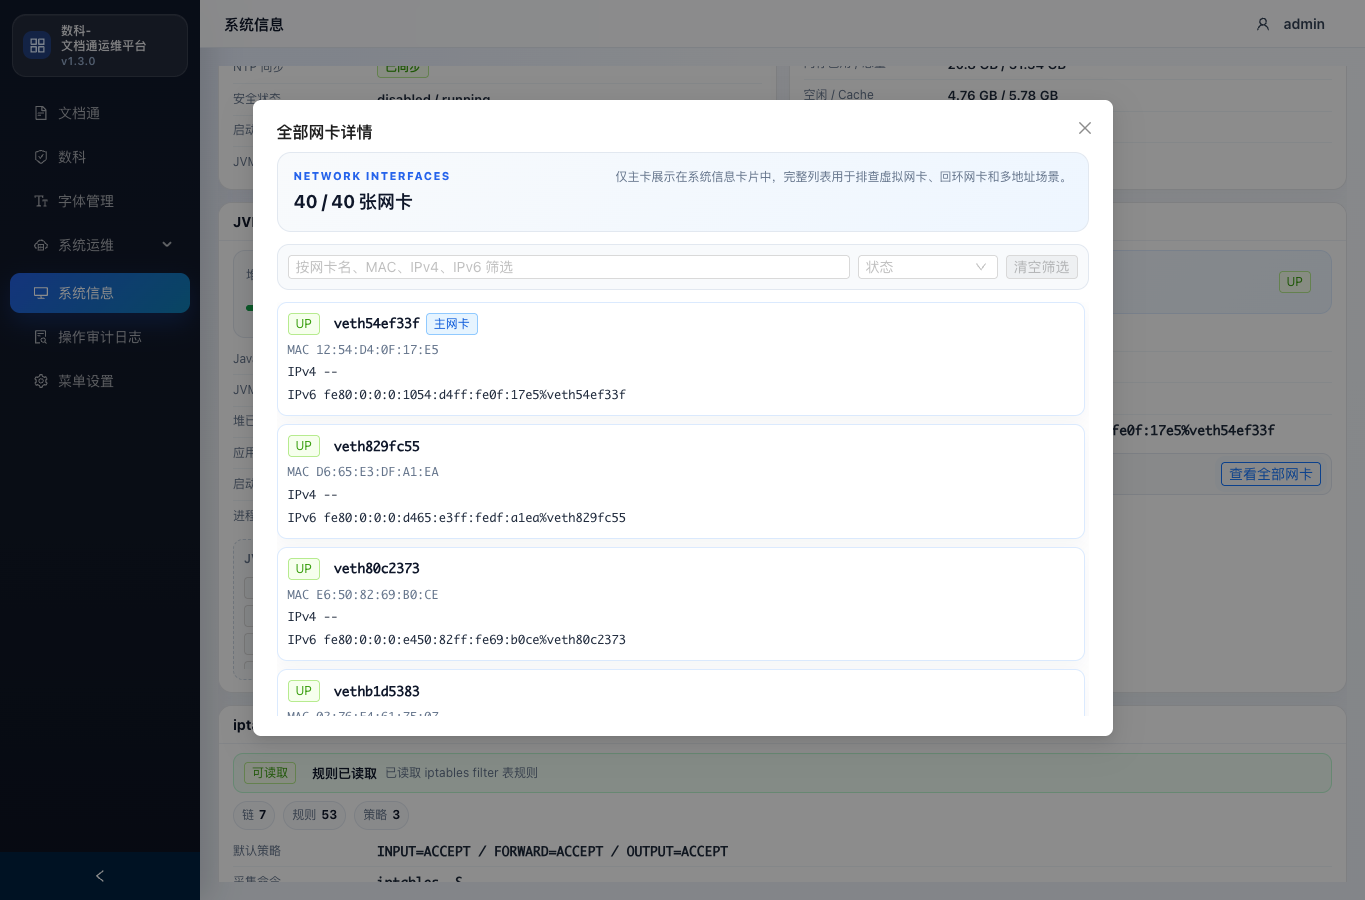The image size is (1365, 900).
Task: Click the 数科 shield icon in the sidebar
Action: (x=41, y=157)
